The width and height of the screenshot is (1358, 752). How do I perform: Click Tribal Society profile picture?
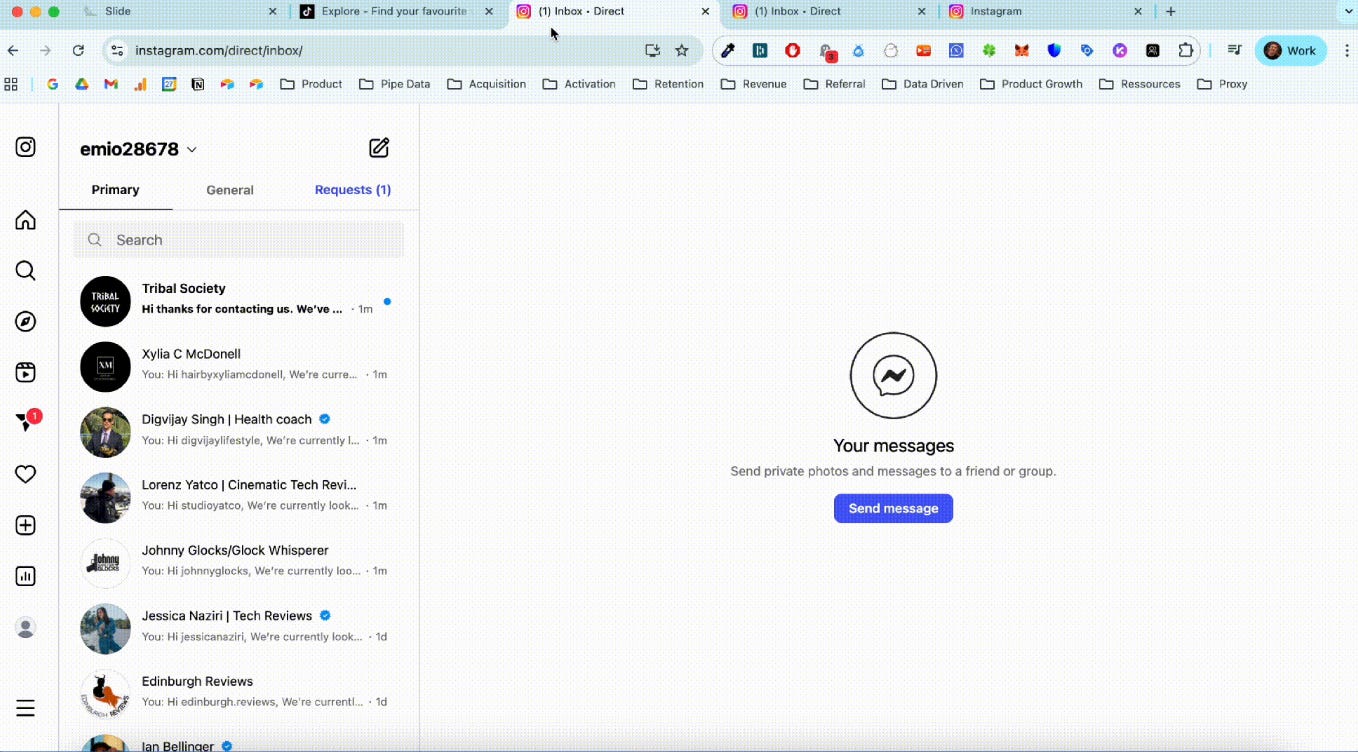pyautogui.click(x=105, y=301)
